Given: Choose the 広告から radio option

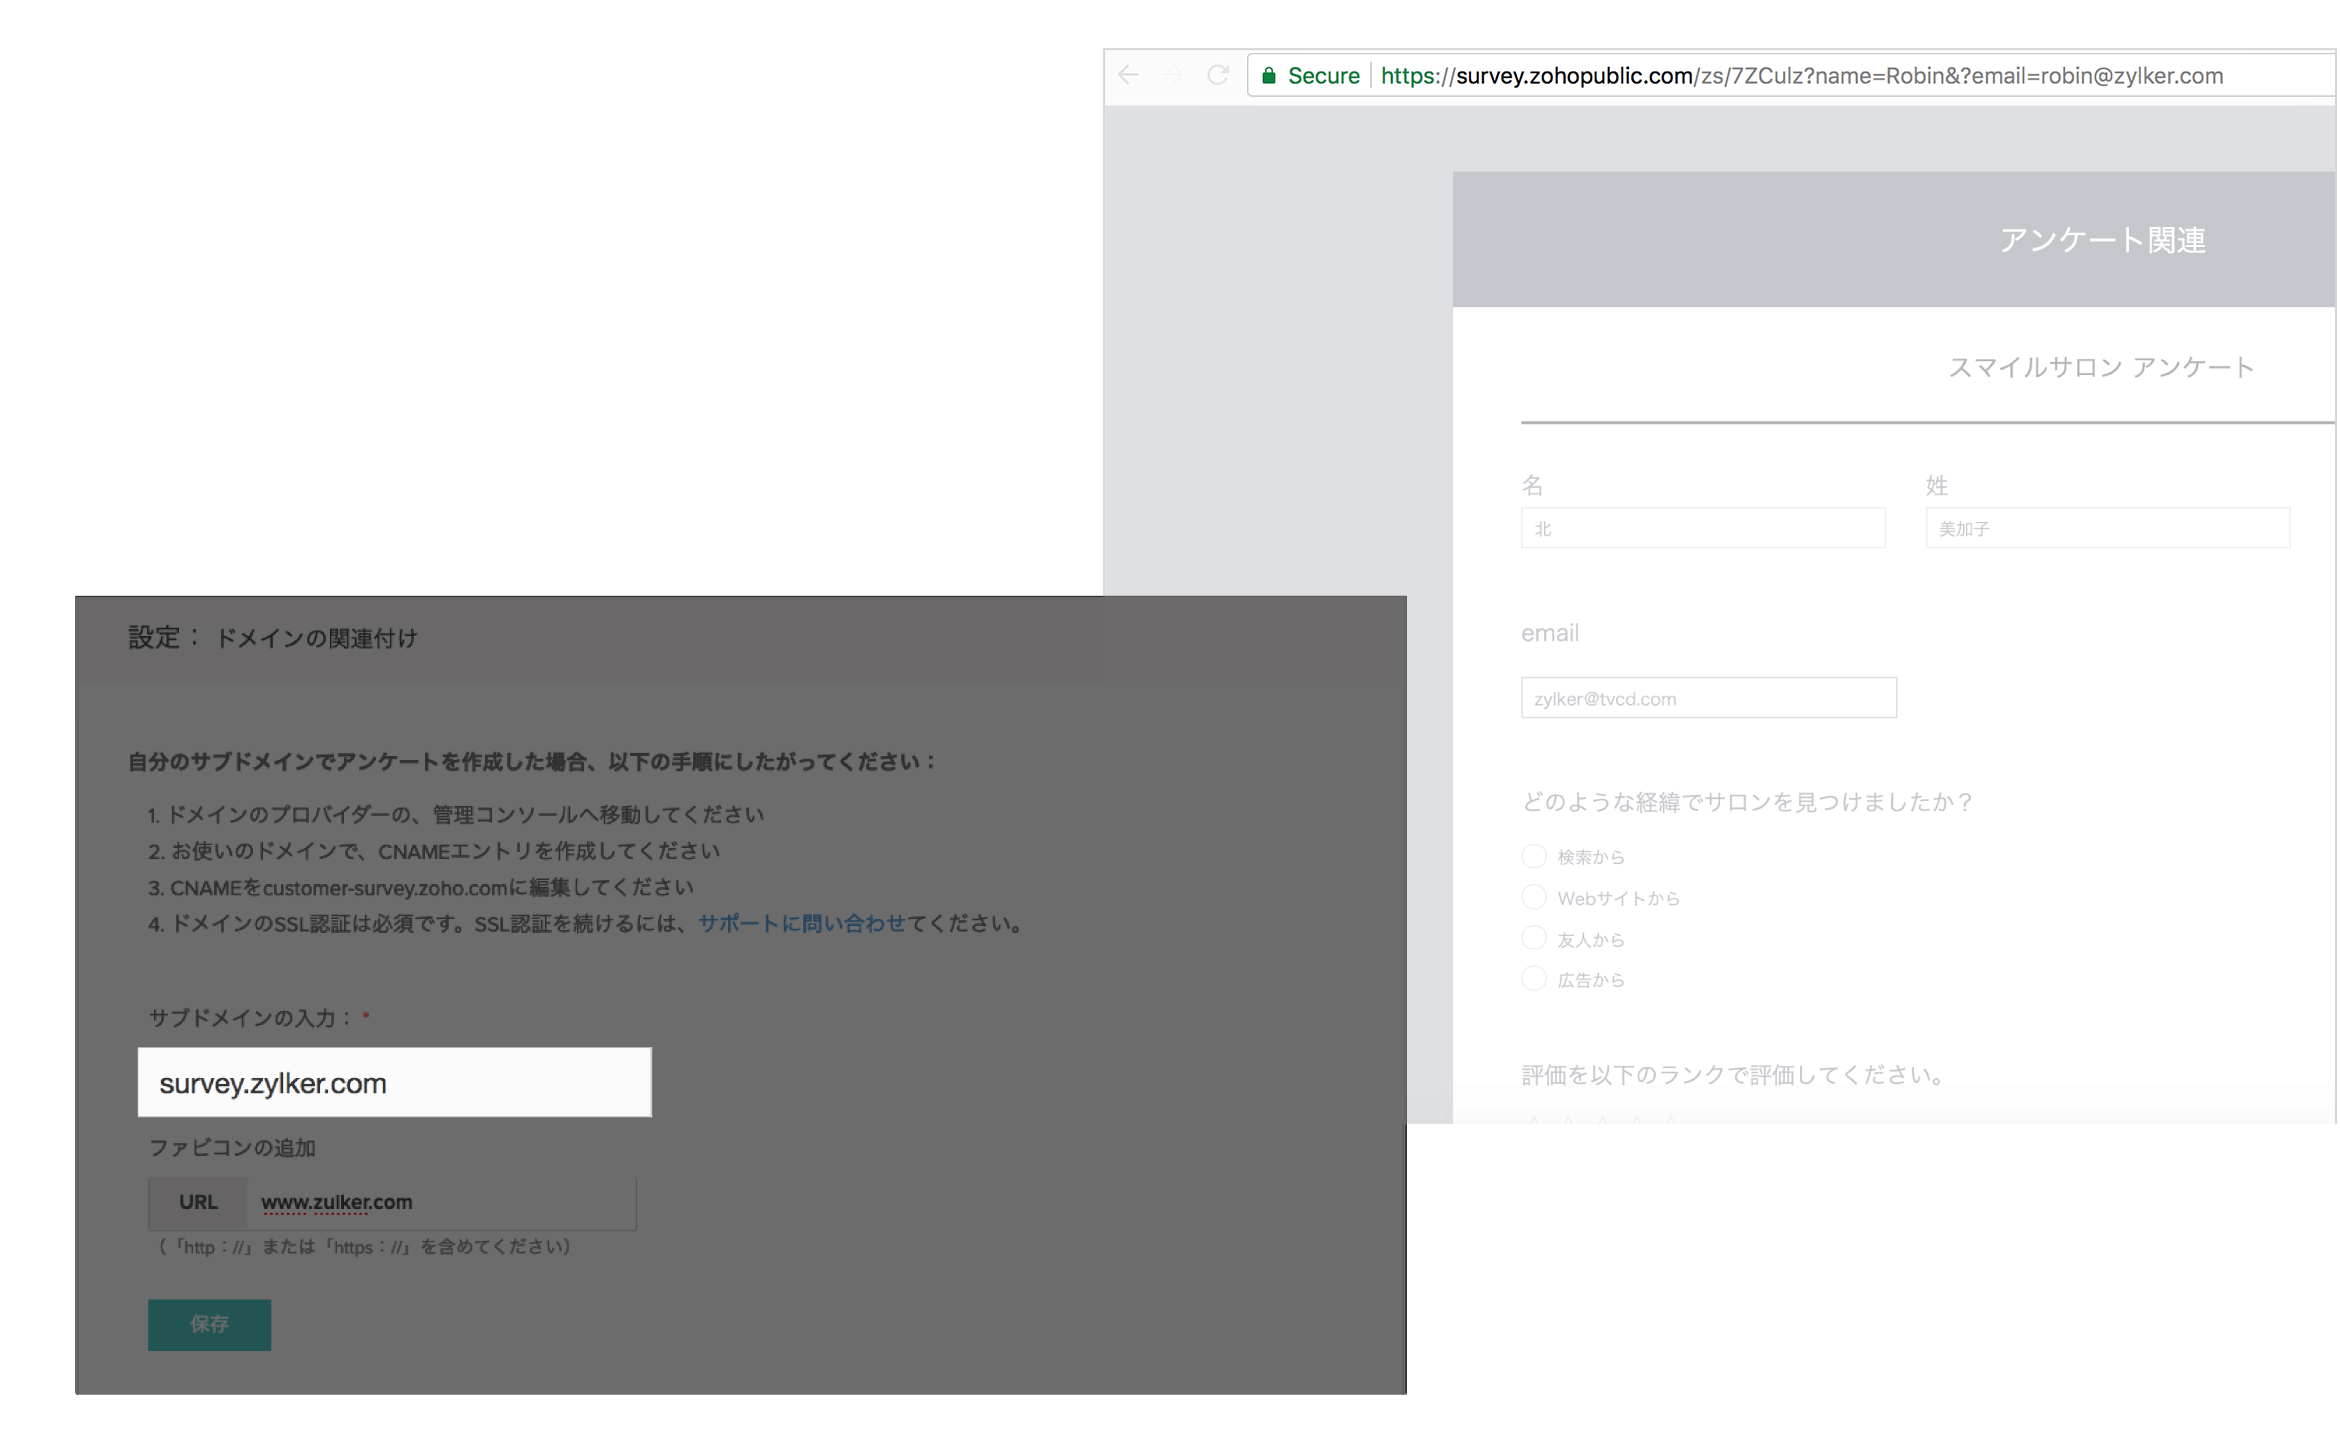Looking at the screenshot, I should [x=1533, y=979].
